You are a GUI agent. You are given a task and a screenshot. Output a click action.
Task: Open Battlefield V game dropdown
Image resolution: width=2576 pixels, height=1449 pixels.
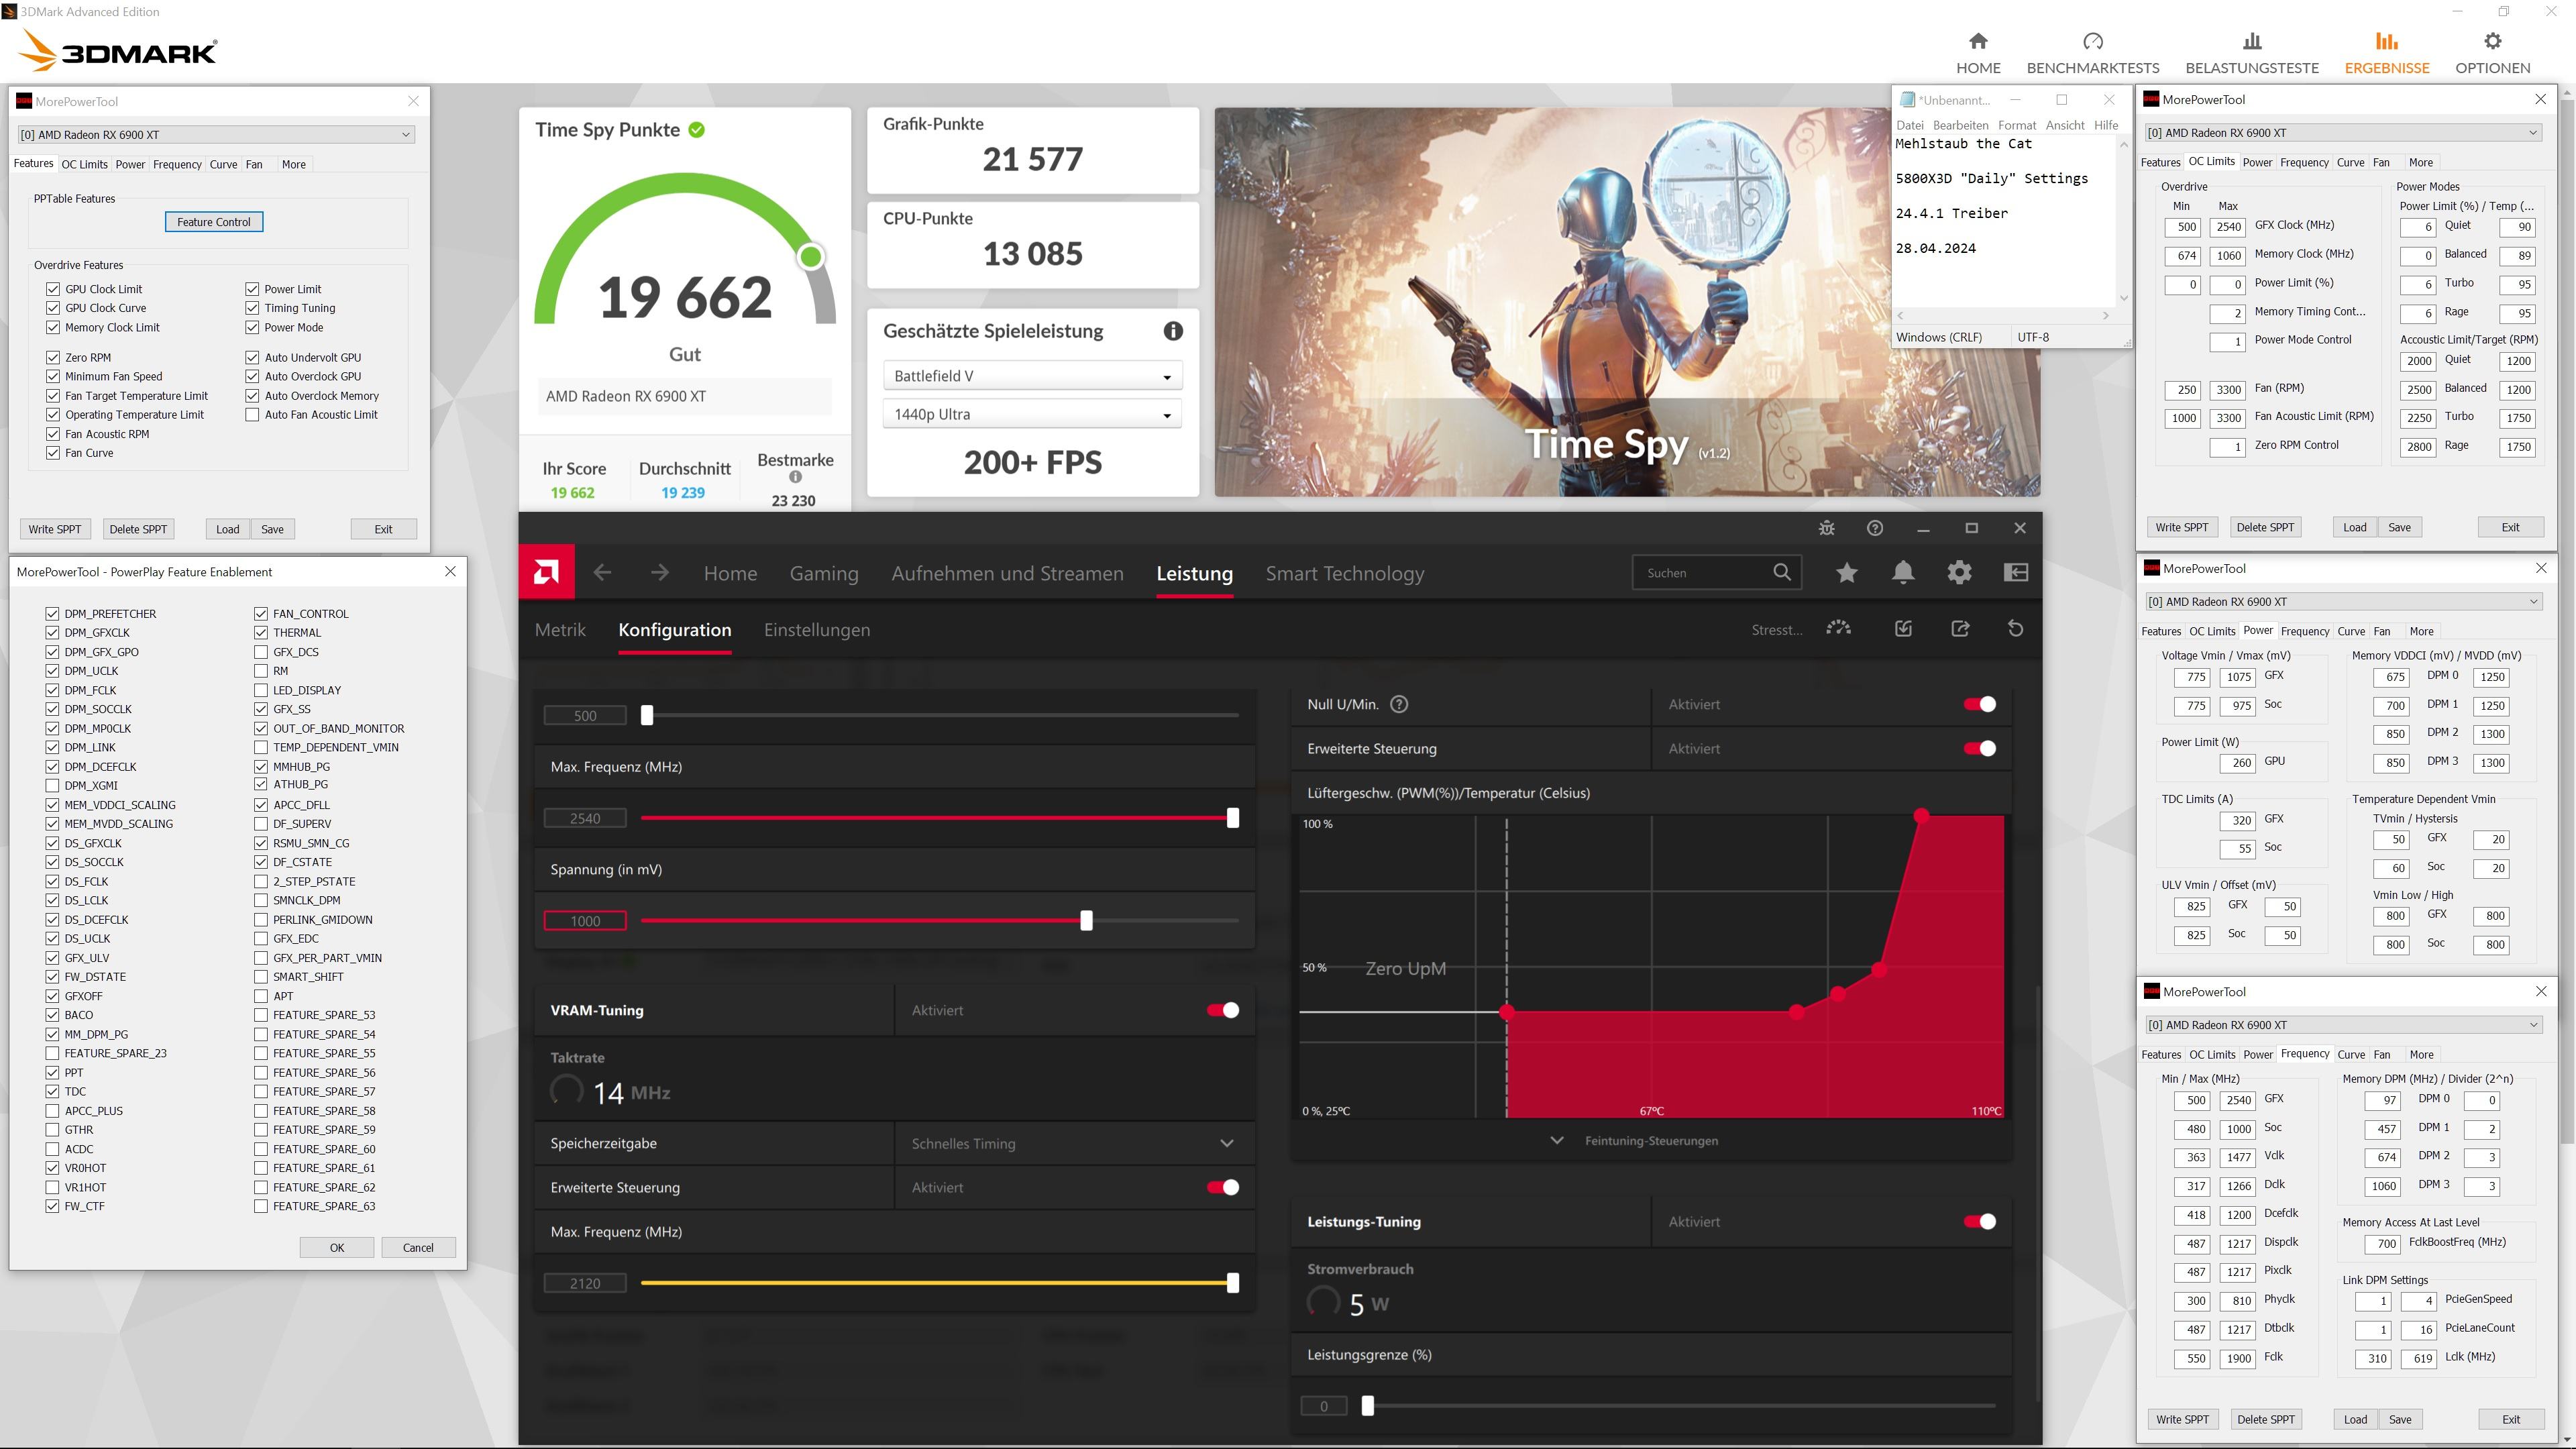coord(1032,376)
